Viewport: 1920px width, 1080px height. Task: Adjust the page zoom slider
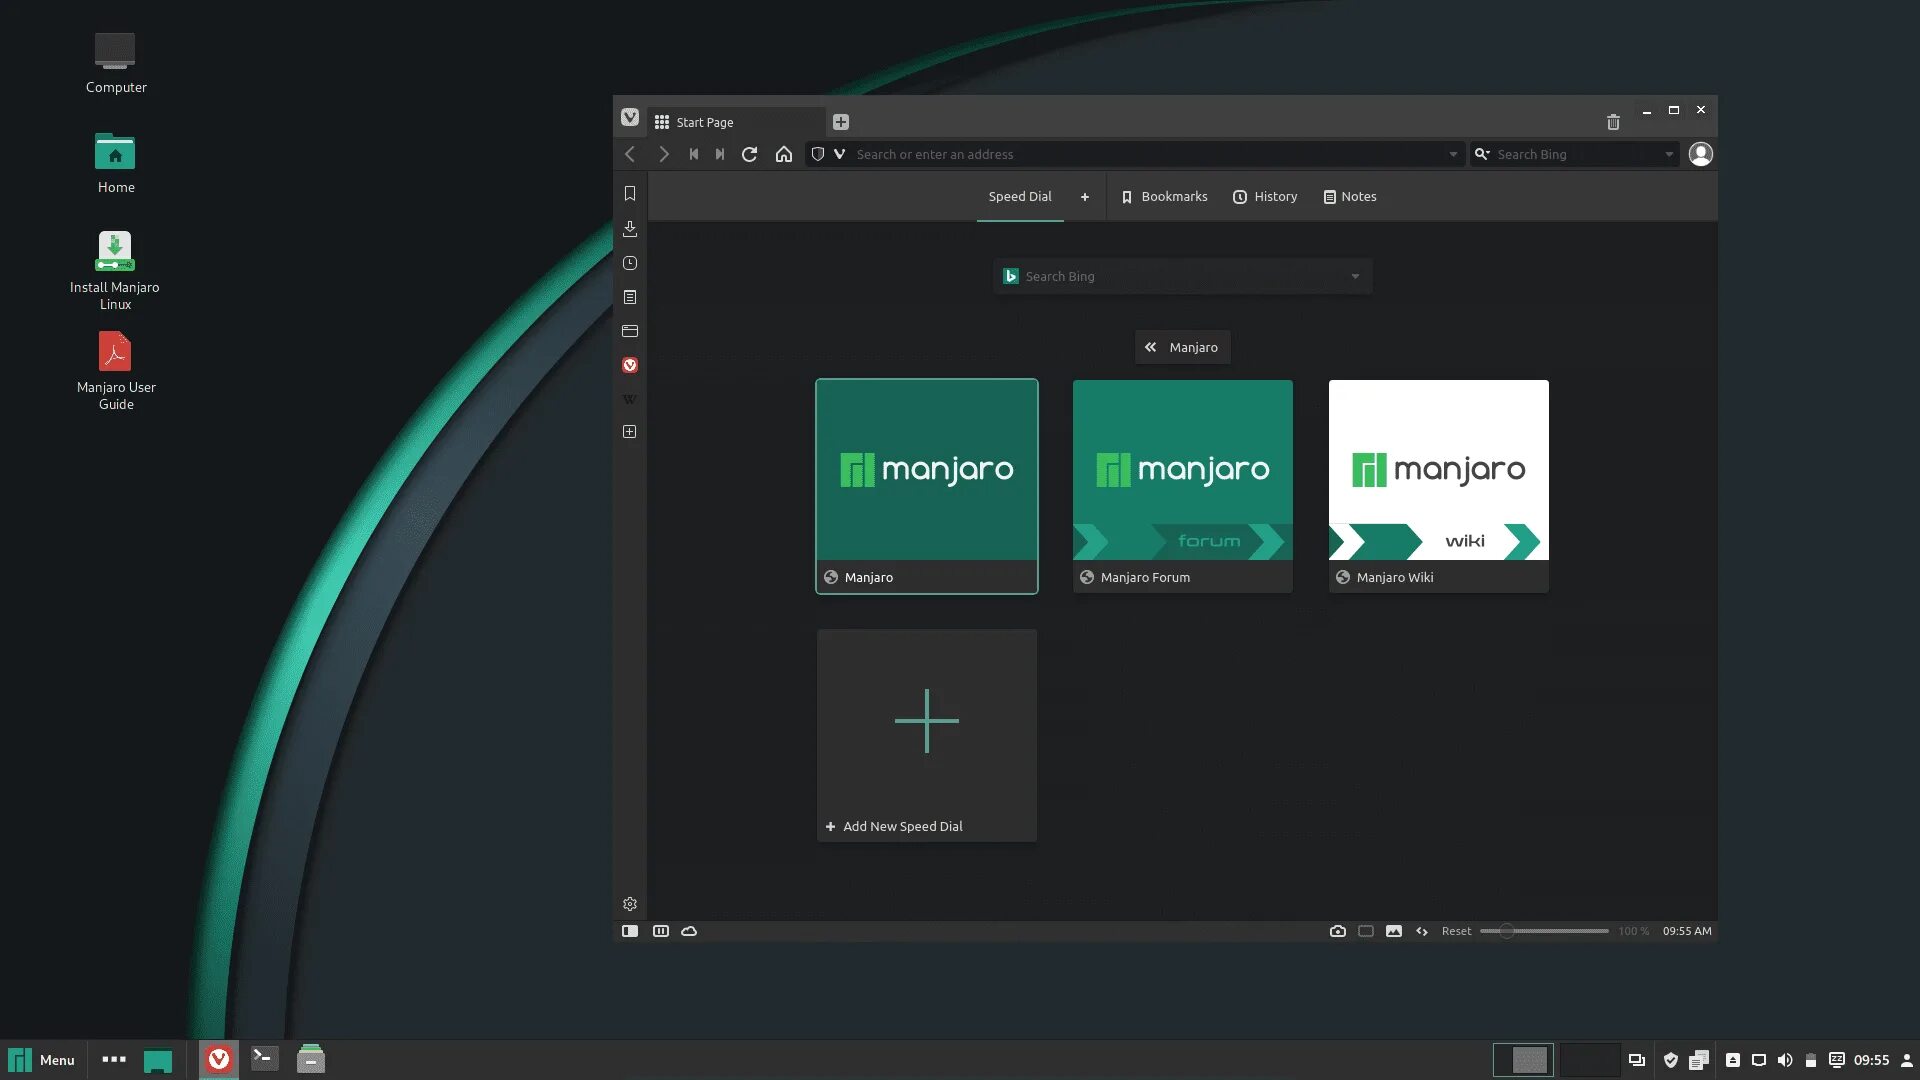(1506, 931)
